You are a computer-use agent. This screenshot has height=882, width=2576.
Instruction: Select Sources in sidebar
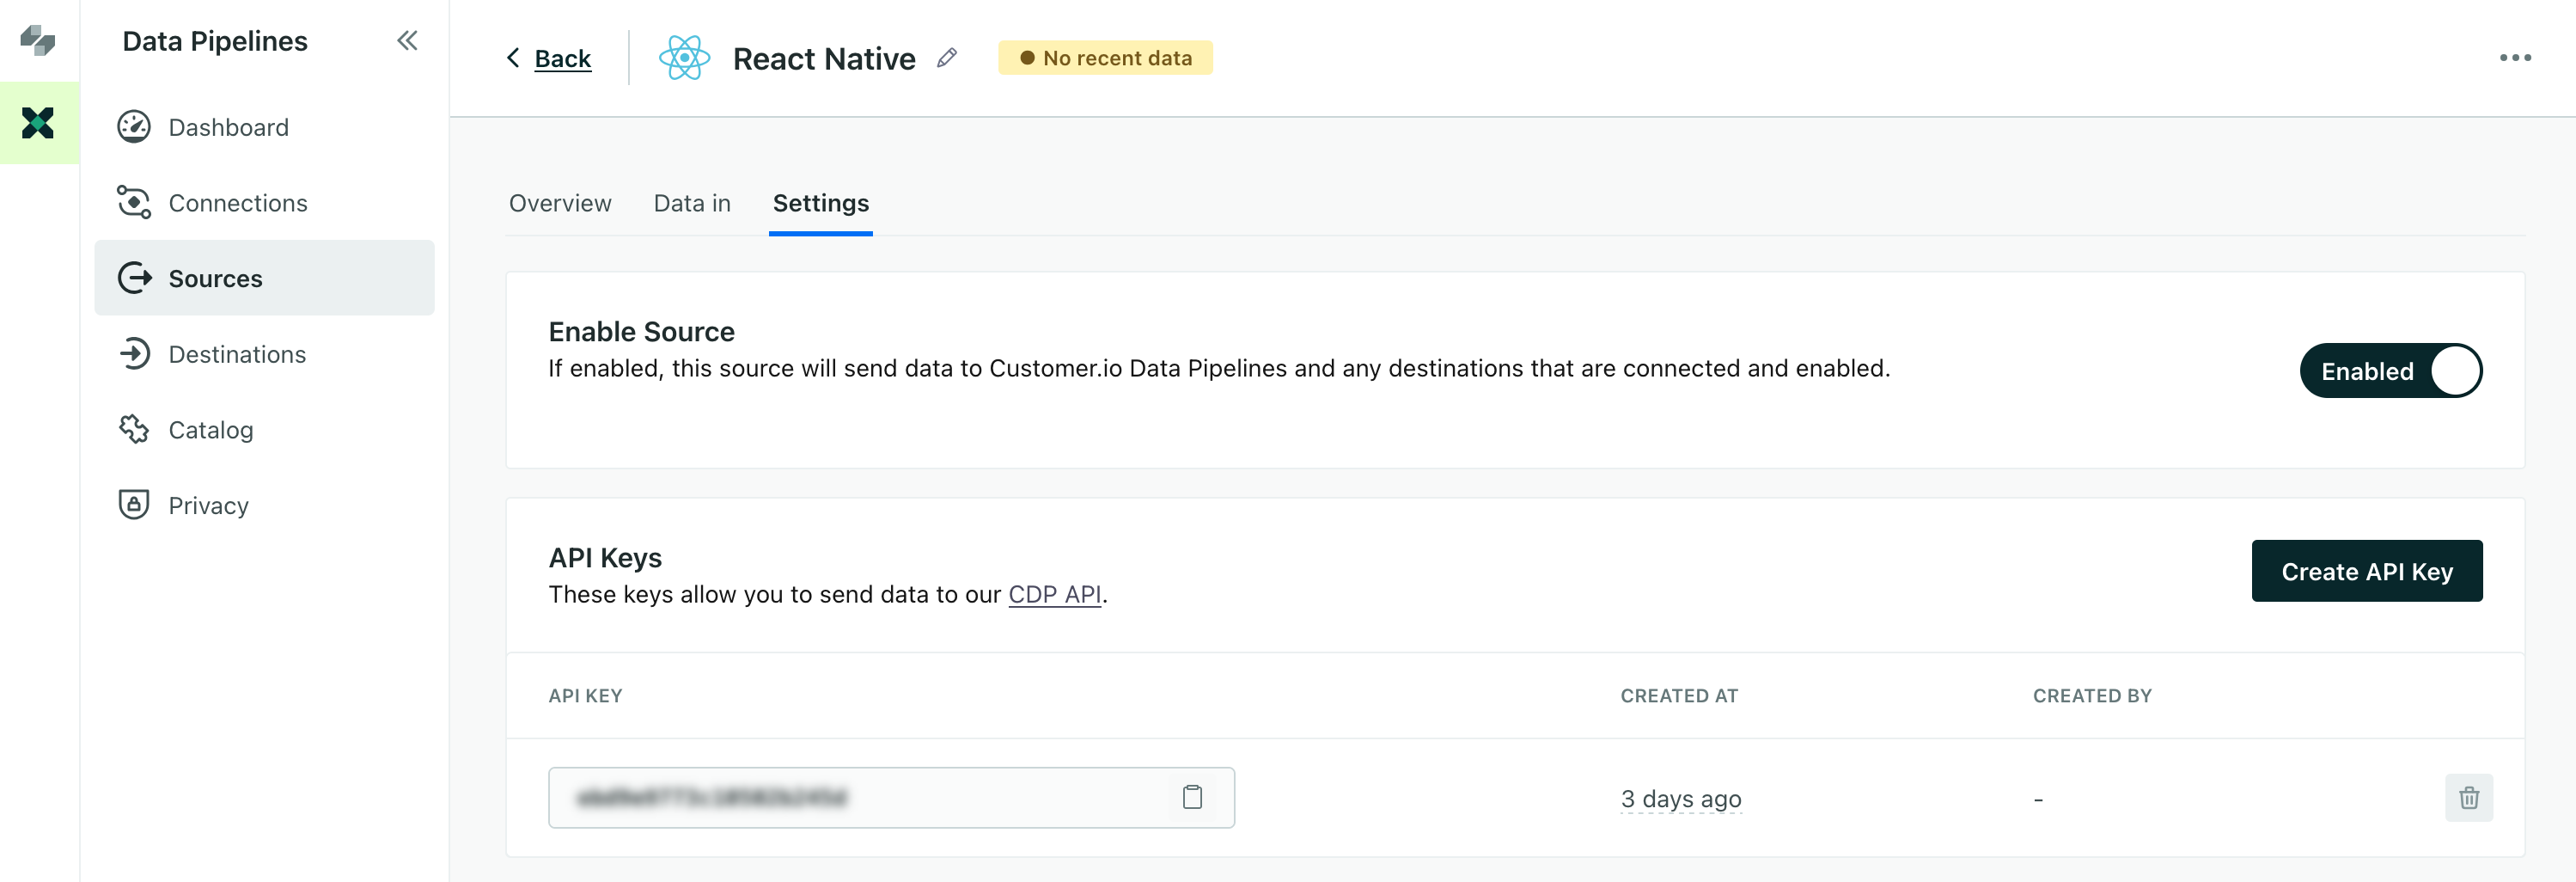pos(264,278)
